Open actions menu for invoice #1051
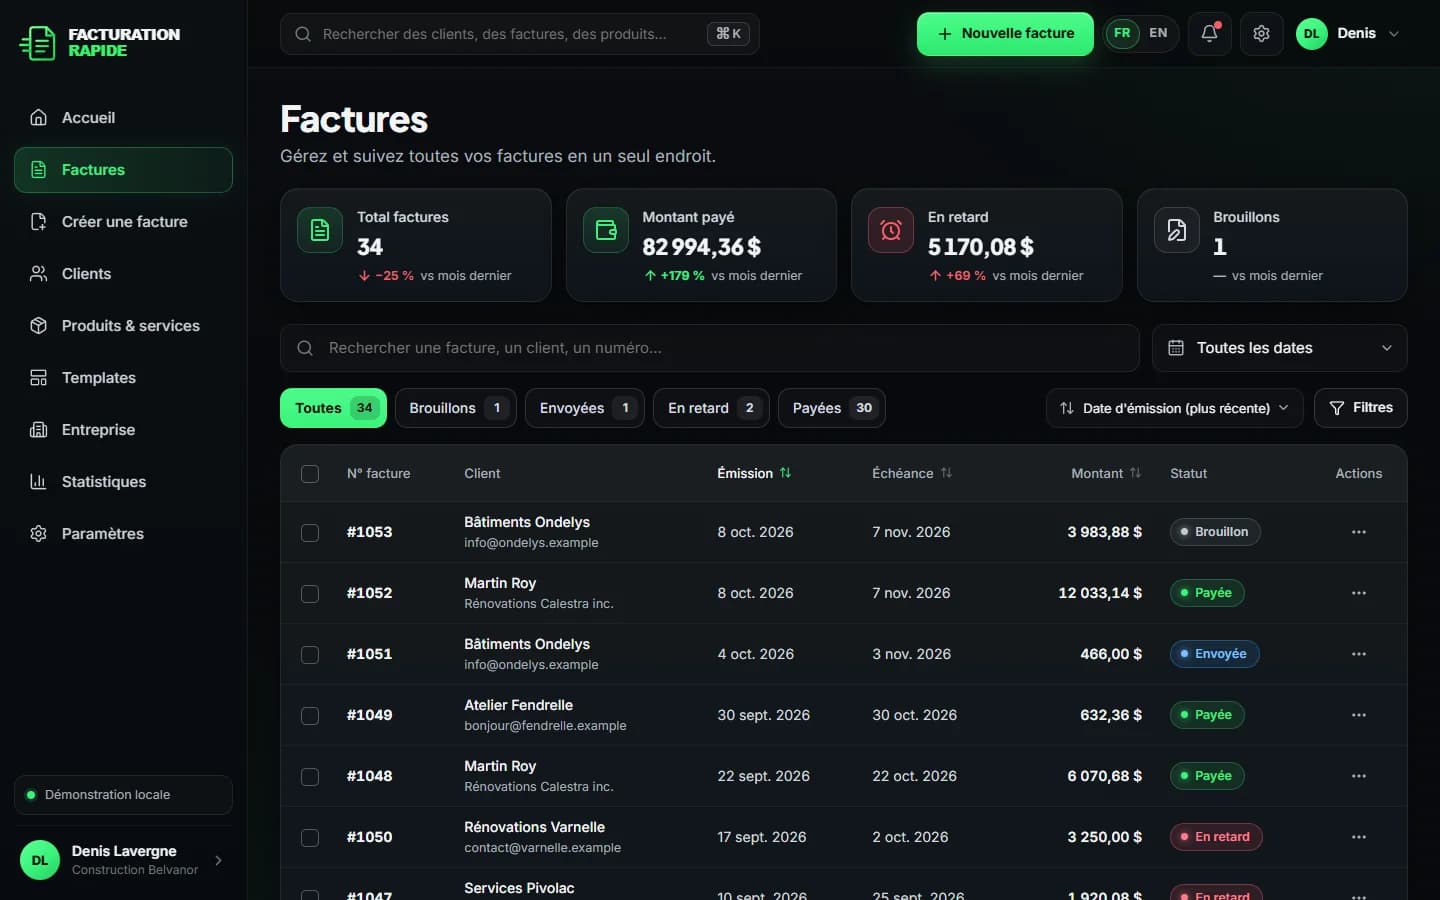The height and width of the screenshot is (900, 1440). (x=1359, y=654)
